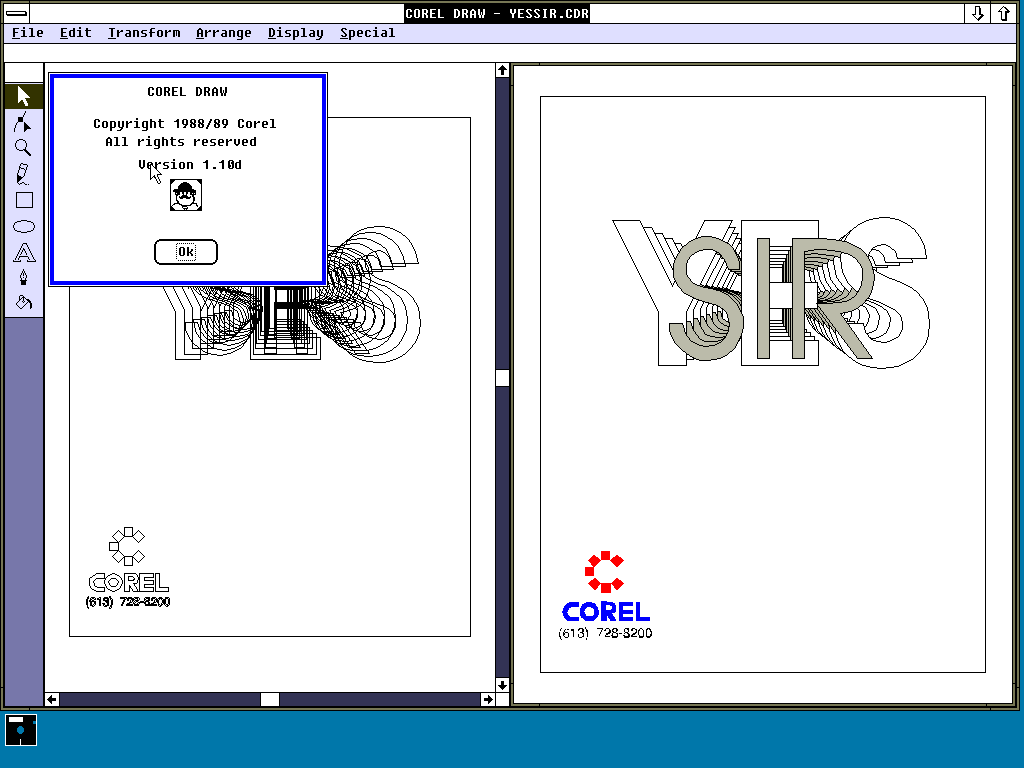Click the COREL DRAW - YESSIR.CDR title

click(x=497, y=14)
